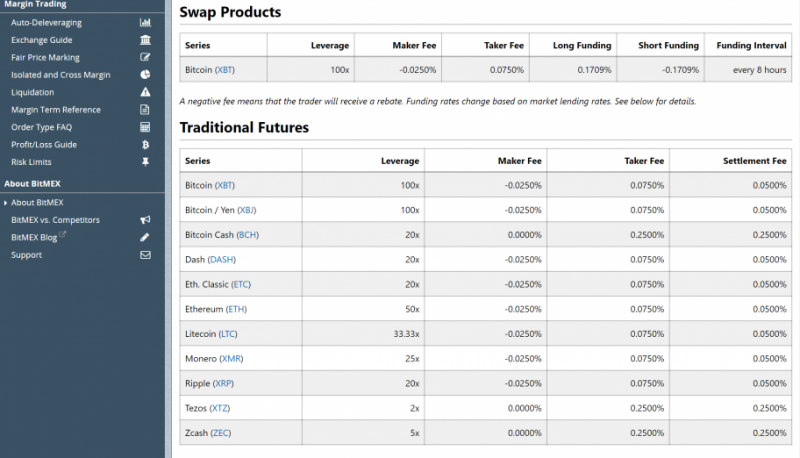800x458 pixels.
Task: Click the Risk Limits pin icon
Action: point(145,162)
